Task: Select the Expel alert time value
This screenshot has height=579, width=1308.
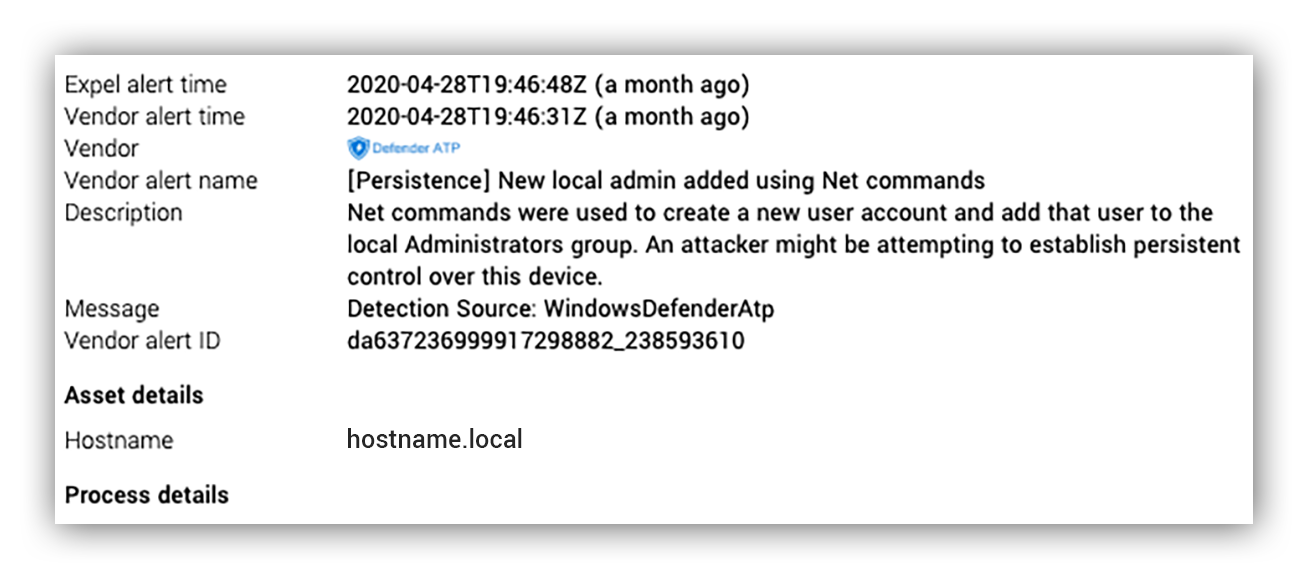Action: 548,84
